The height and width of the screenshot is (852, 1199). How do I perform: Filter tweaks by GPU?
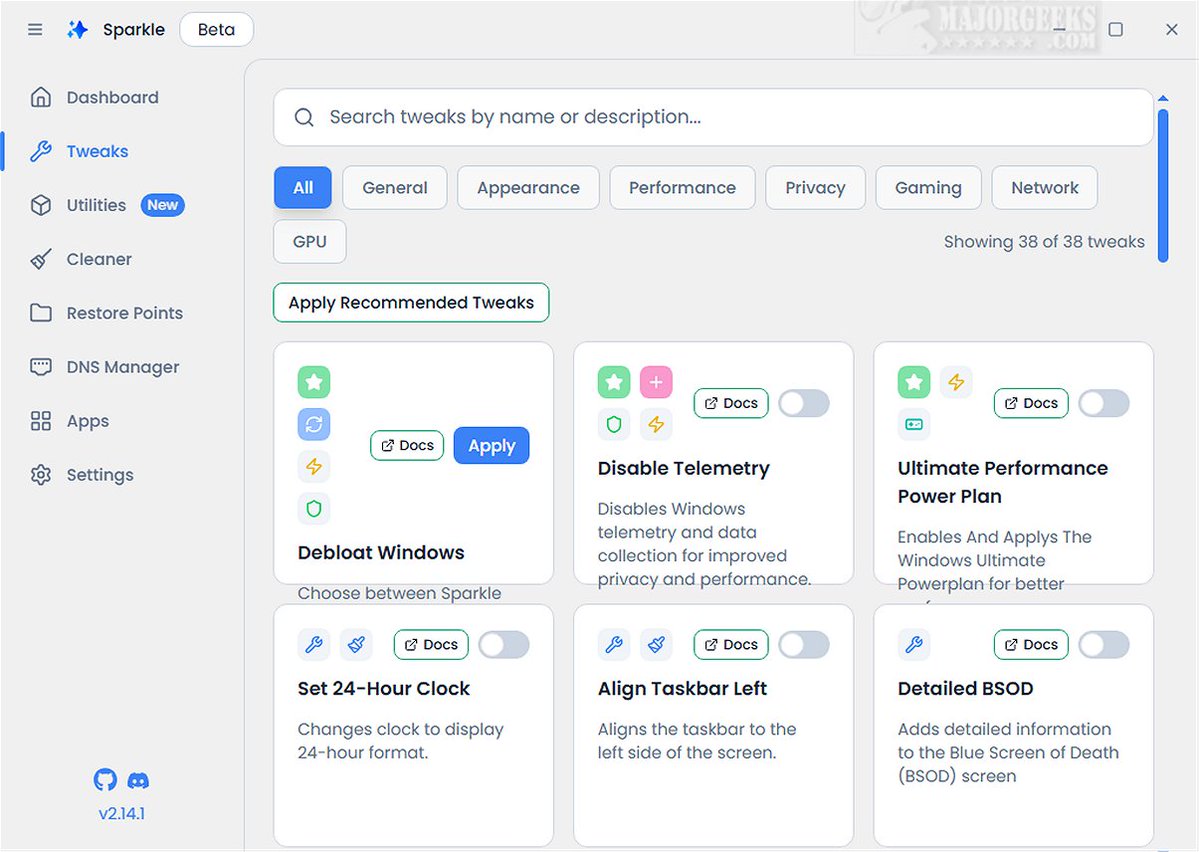(310, 242)
